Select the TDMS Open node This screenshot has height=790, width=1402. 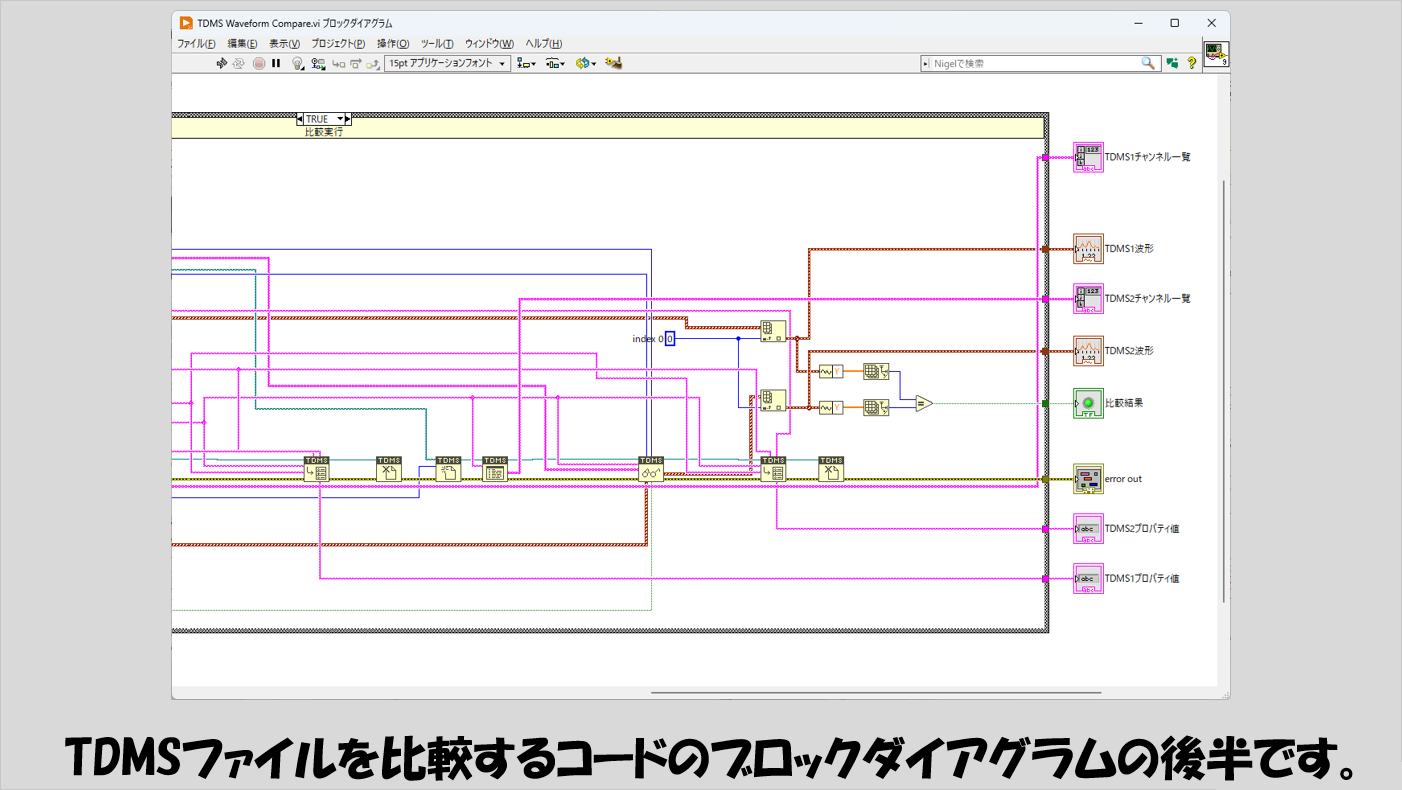tap(448, 469)
